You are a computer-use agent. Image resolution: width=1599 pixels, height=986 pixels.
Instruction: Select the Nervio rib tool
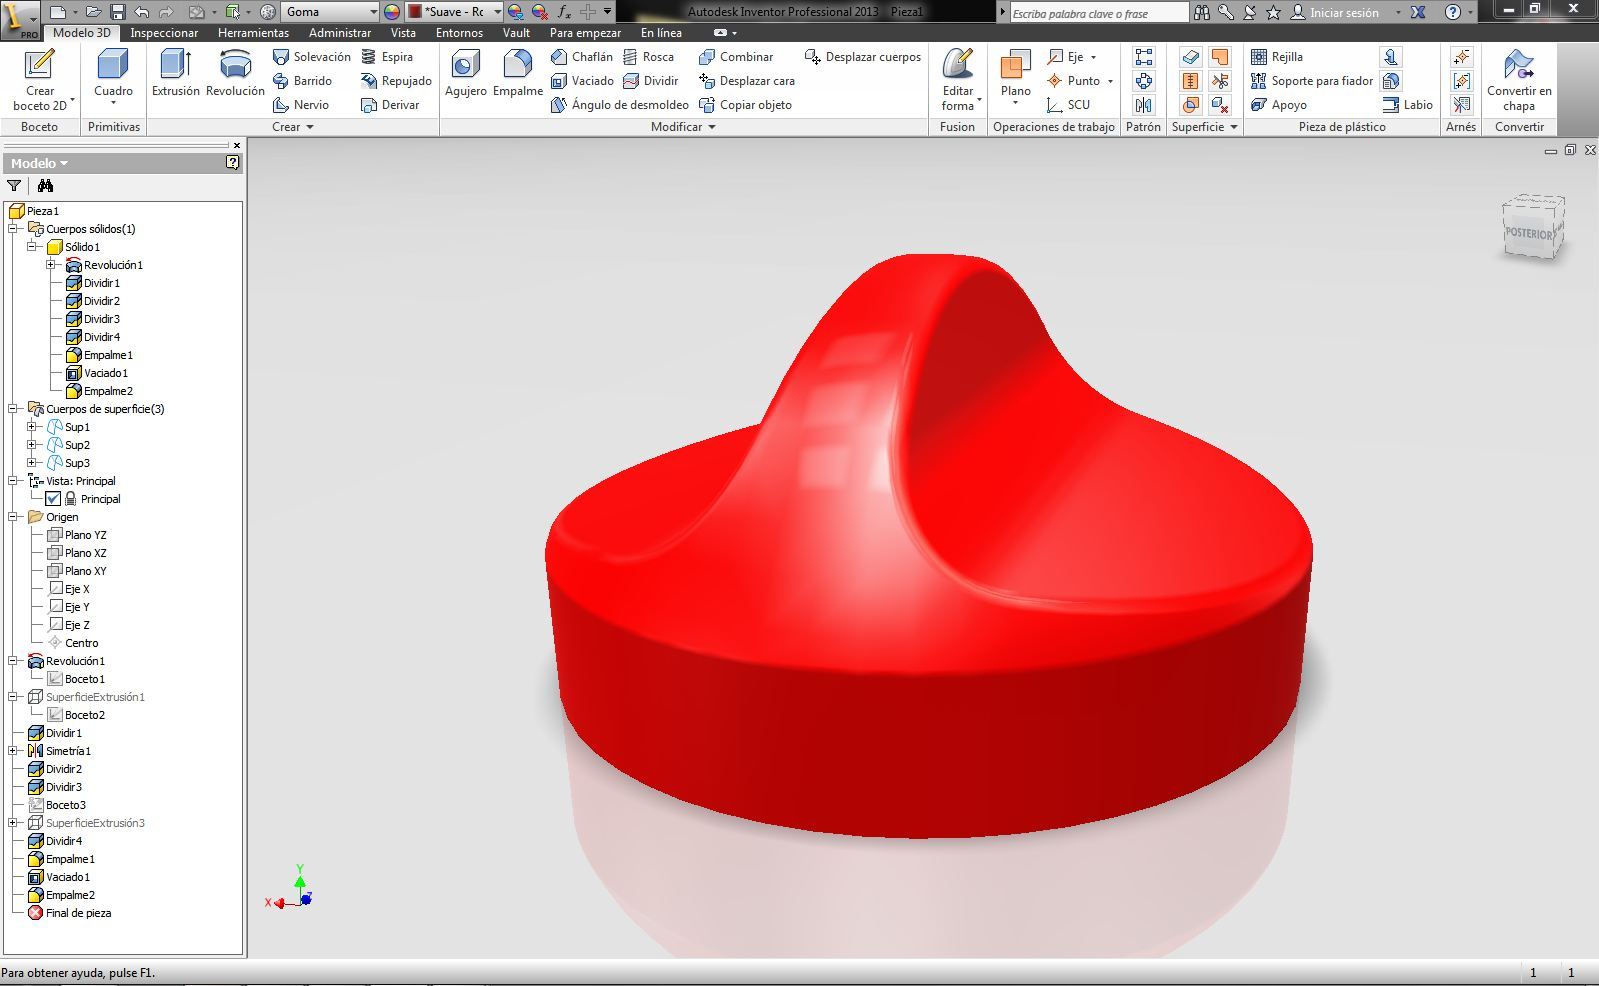[x=301, y=105]
